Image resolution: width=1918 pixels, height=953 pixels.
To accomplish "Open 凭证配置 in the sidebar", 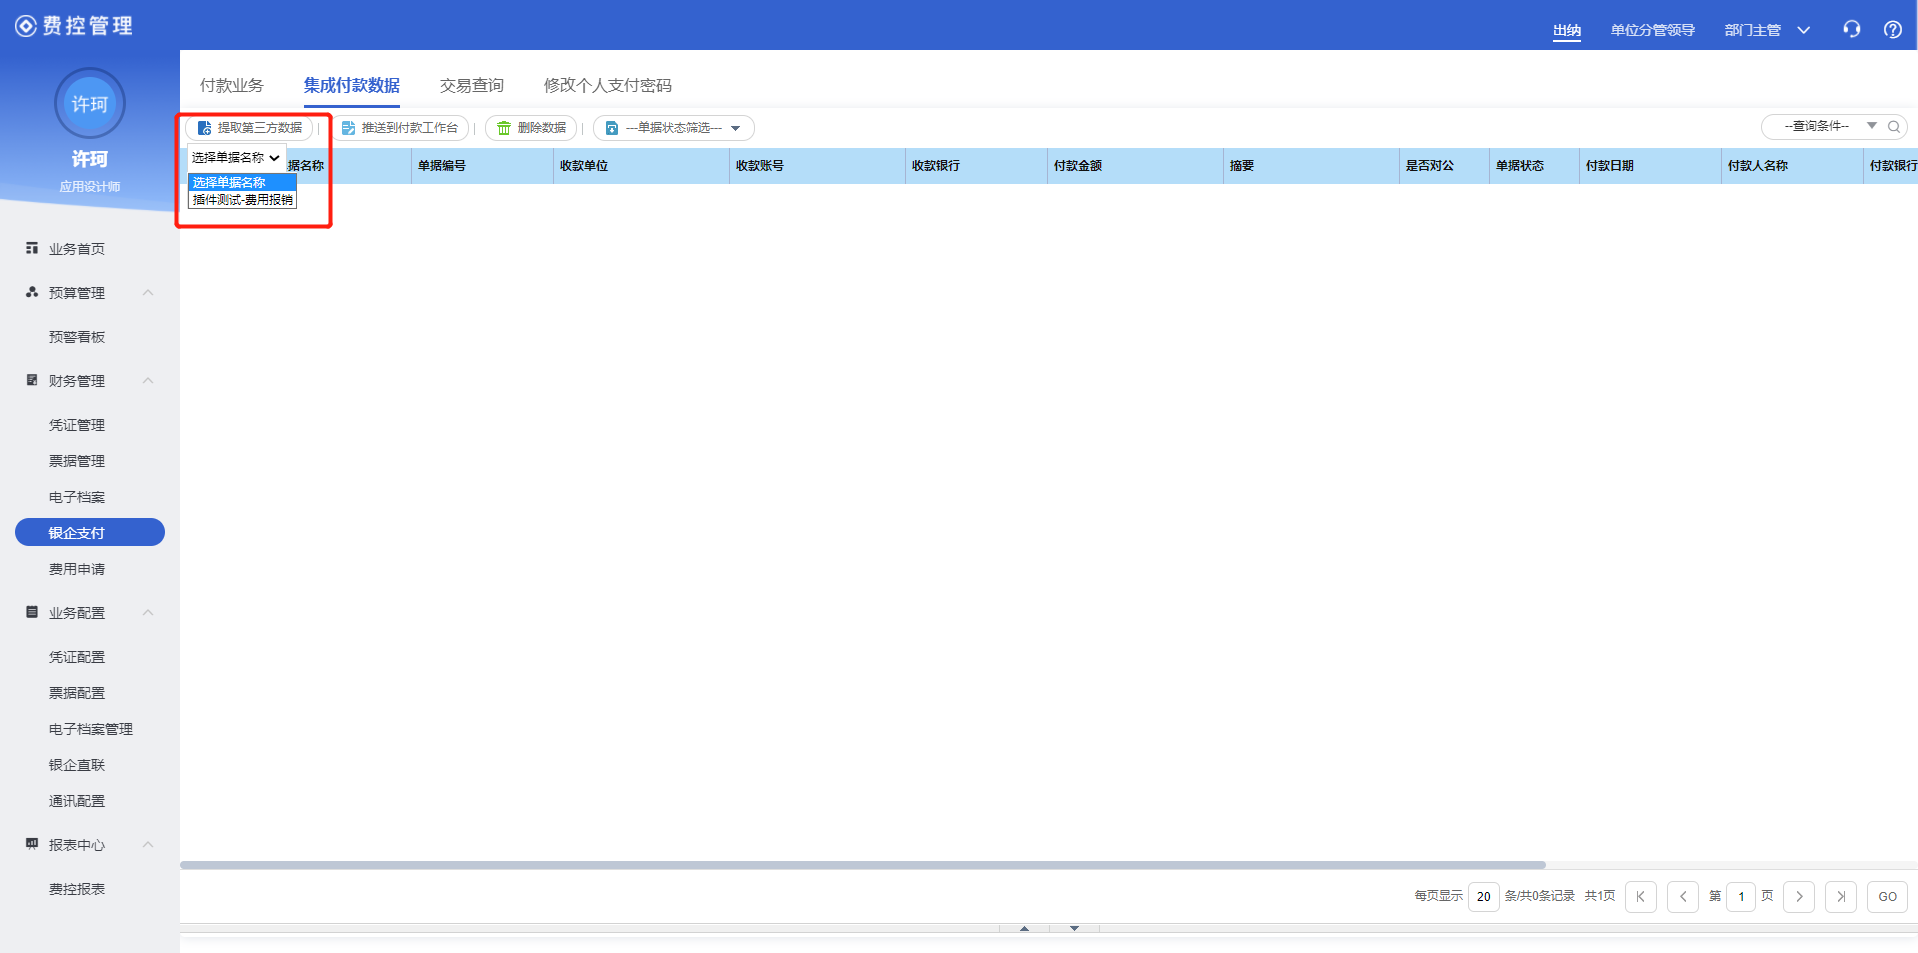I will pyautogui.click(x=77, y=657).
